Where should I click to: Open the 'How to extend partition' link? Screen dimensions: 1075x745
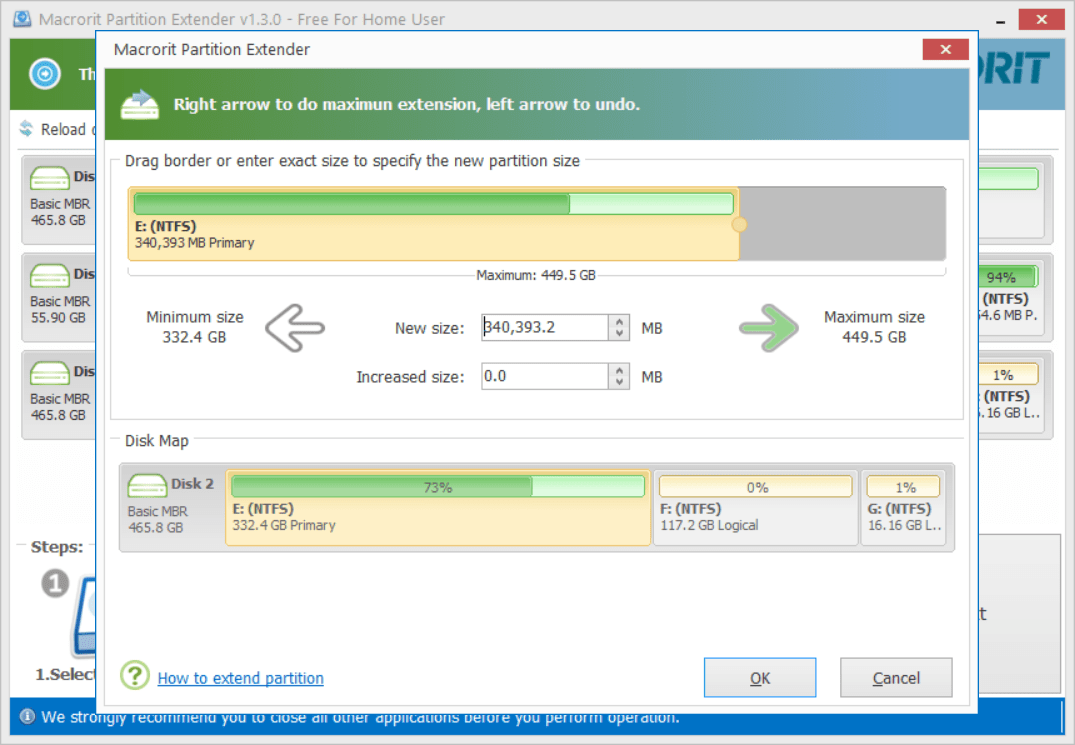[241, 678]
